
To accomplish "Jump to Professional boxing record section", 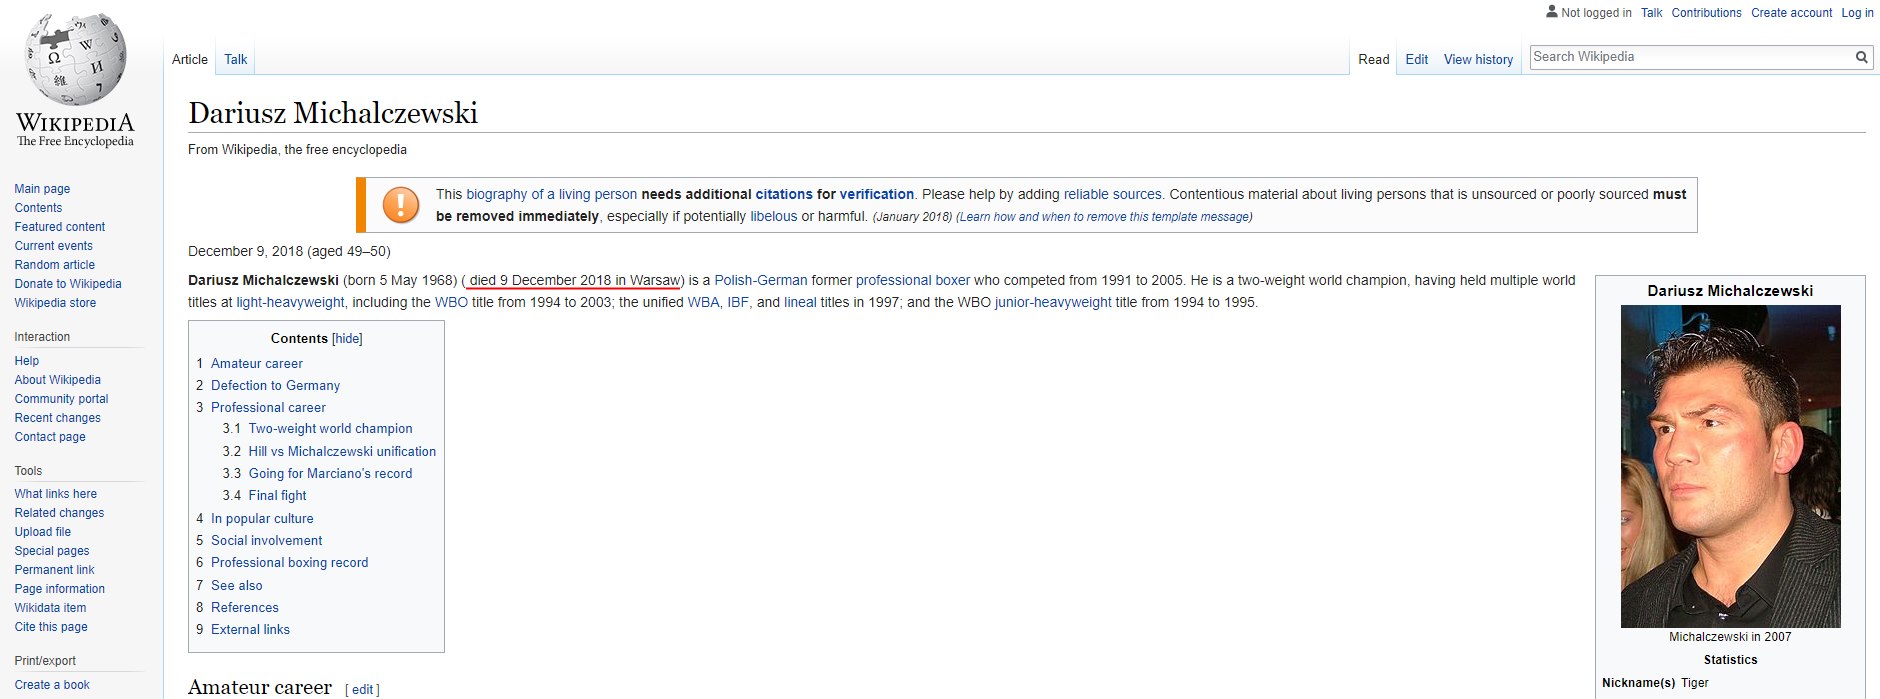I will 289,563.
